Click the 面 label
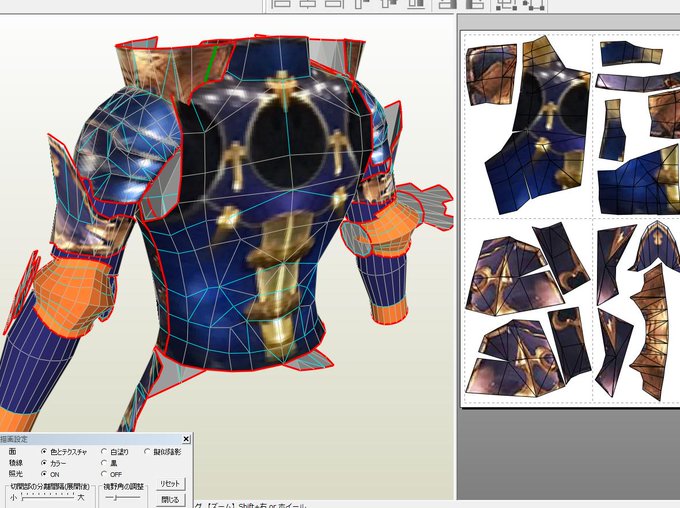The height and width of the screenshot is (508, 680). click(x=13, y=452)
